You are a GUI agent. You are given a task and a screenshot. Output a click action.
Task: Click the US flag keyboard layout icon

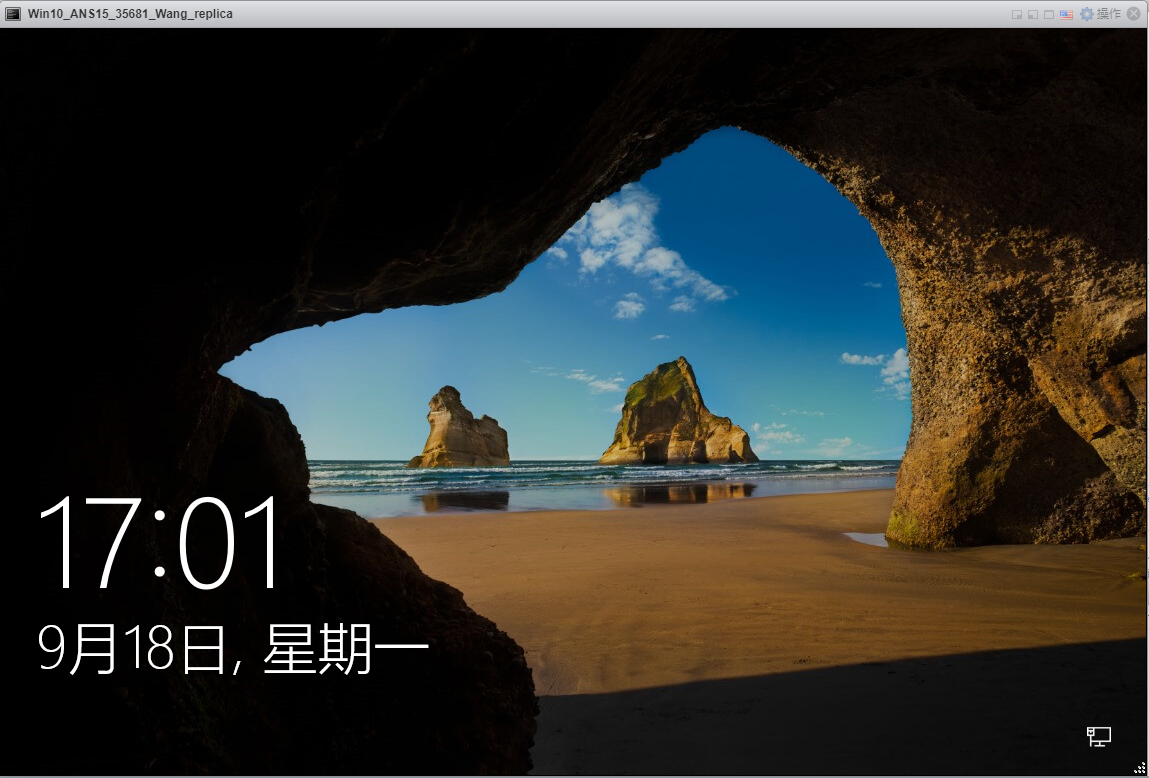point(1066,14)
